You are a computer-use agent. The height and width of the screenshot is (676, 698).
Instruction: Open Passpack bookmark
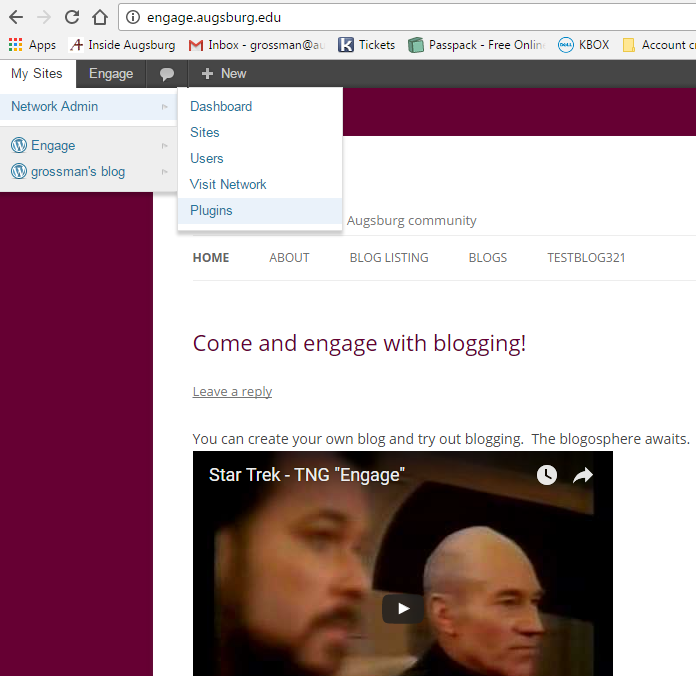pyautogui.click(x=476, y=45)
